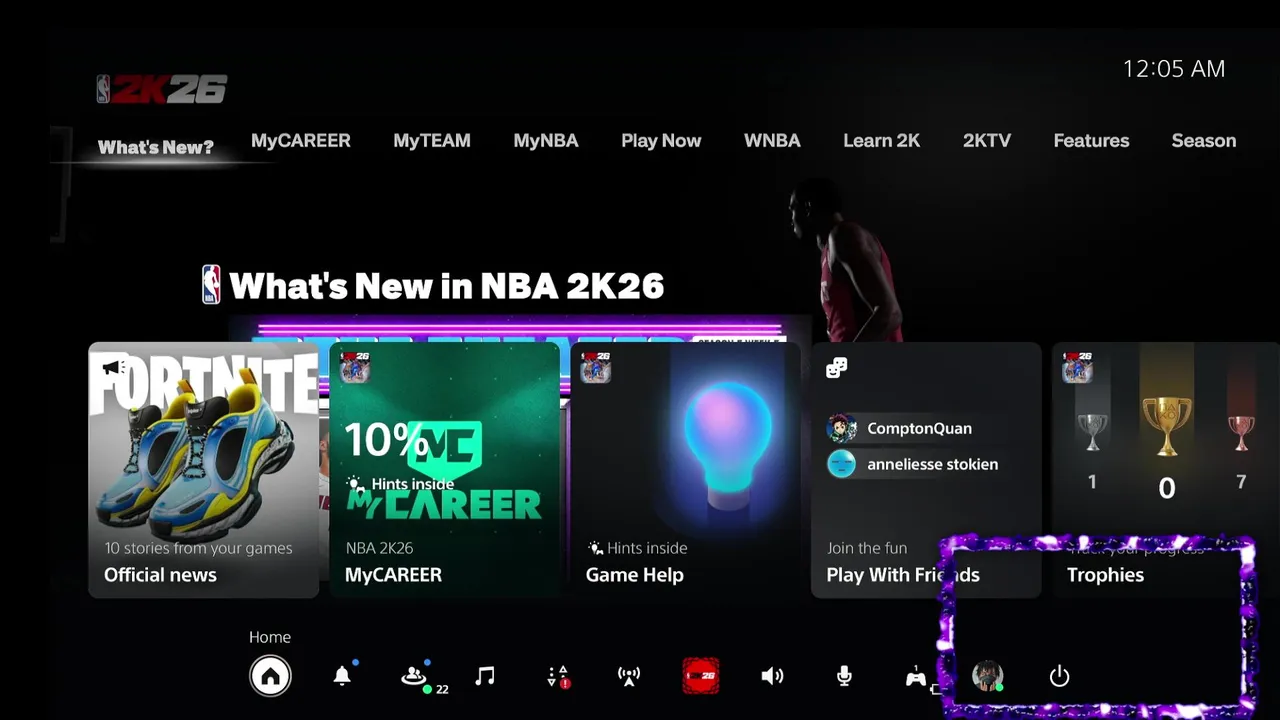
Task: Open the profile avatar icon
Action: [988, 676]
